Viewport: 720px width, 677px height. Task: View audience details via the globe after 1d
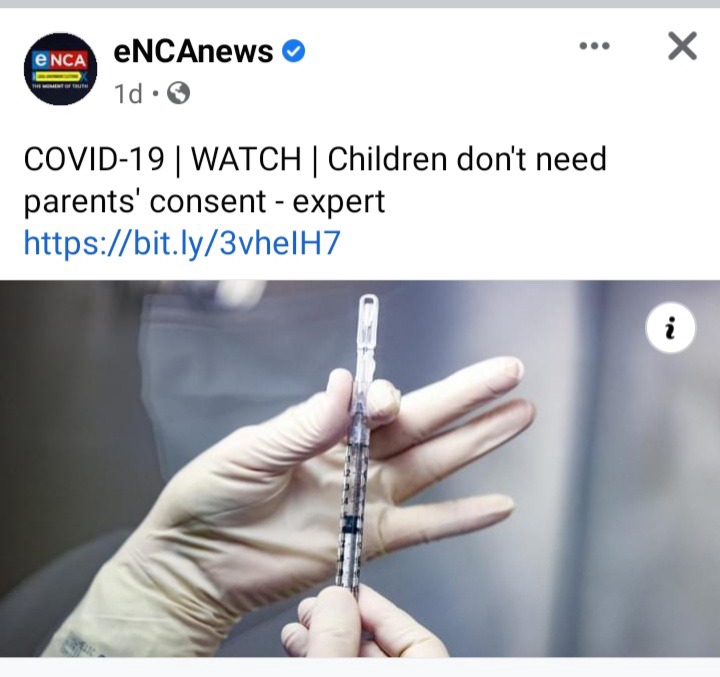178,93
